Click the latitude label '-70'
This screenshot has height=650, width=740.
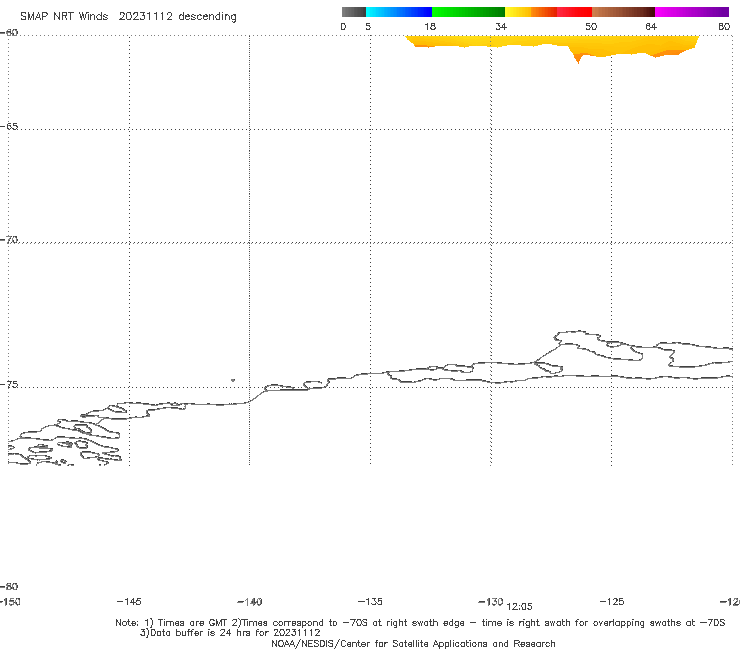tap(9, 240)
